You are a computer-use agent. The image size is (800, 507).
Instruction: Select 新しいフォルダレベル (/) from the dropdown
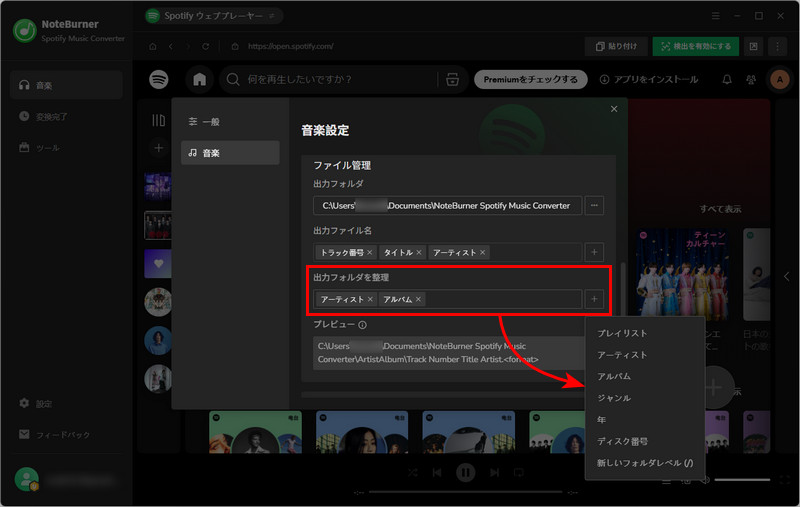point(645,463)
